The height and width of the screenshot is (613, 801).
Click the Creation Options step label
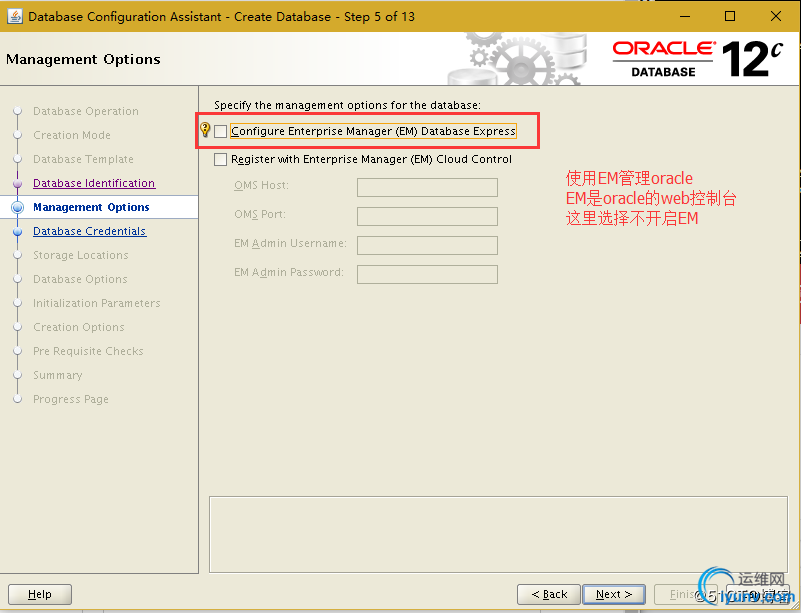coord(79,327)
